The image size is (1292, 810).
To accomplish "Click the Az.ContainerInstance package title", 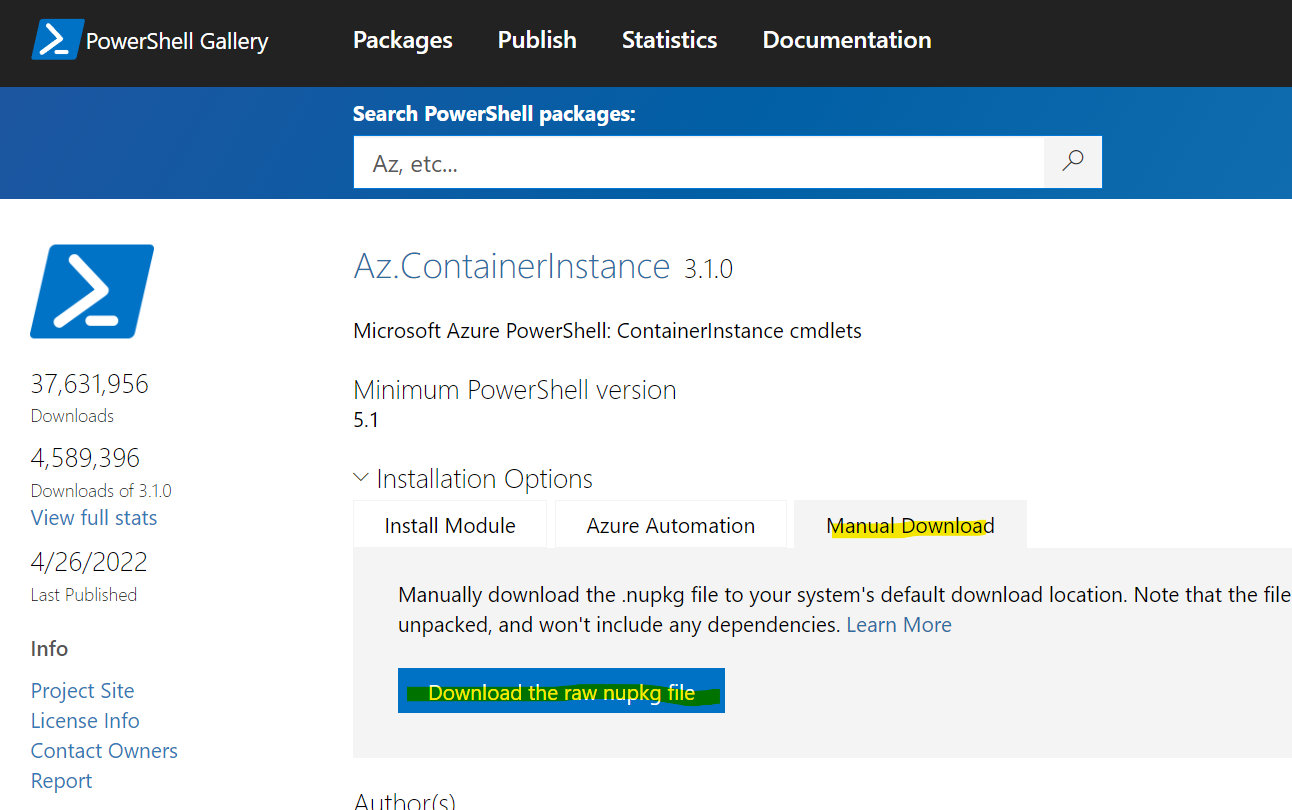I will 512,266.
